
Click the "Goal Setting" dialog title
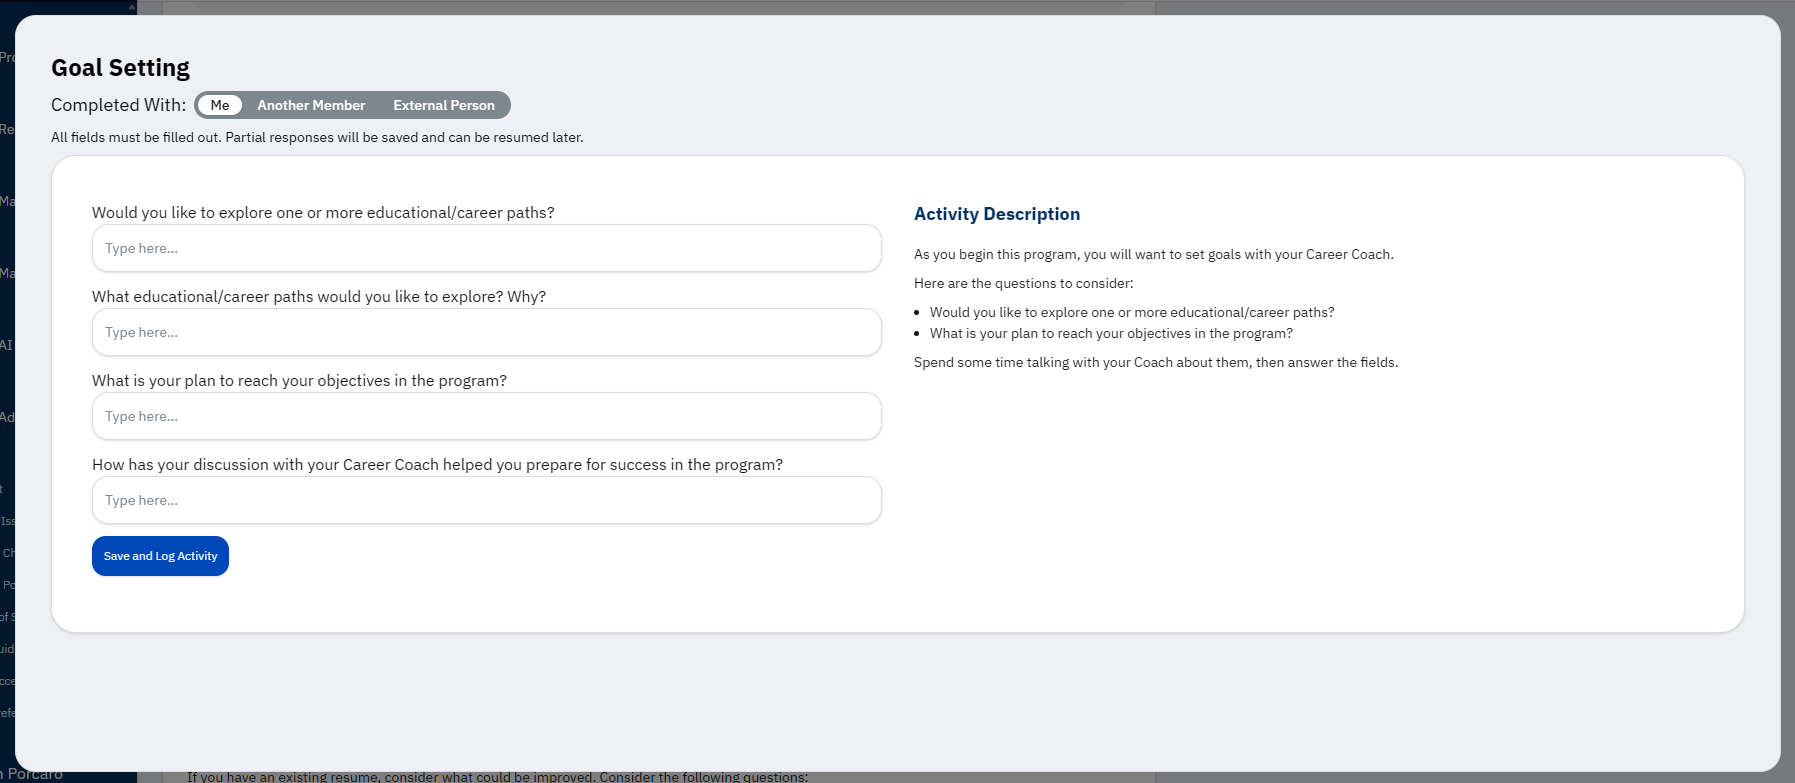(x=120, y=68)
